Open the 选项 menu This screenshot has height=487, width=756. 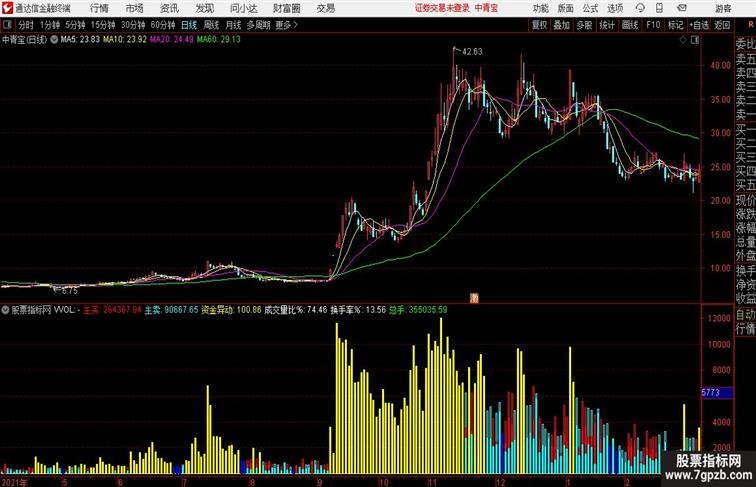[615, 8]
